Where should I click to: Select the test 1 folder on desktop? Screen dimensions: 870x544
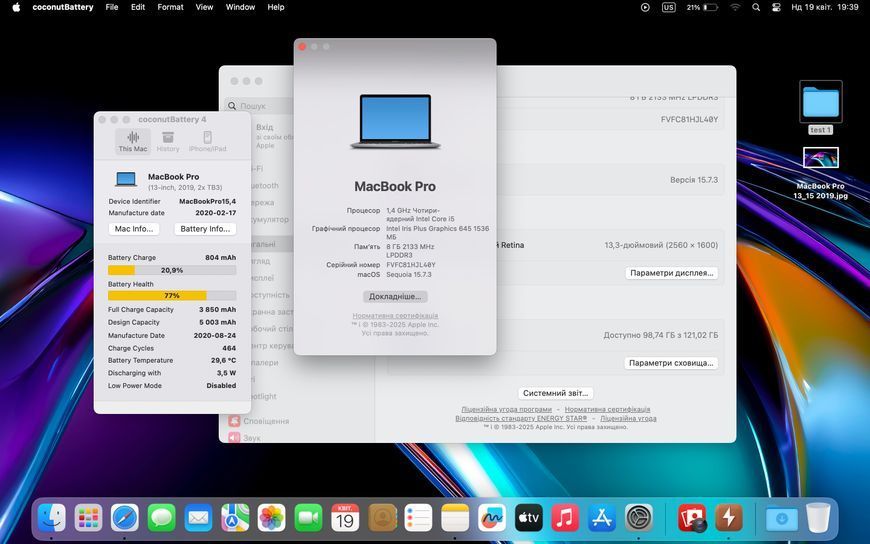pos(821,107)
